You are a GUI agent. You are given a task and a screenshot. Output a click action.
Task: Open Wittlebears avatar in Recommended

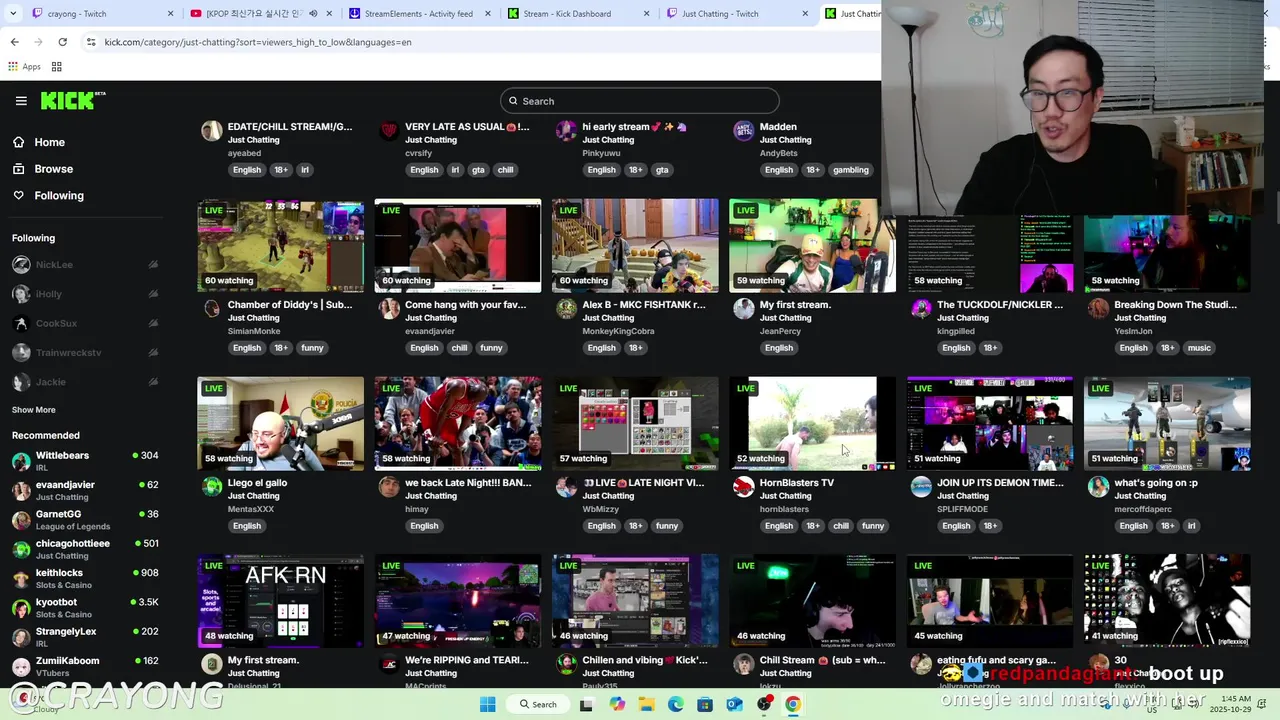(21, 461)
